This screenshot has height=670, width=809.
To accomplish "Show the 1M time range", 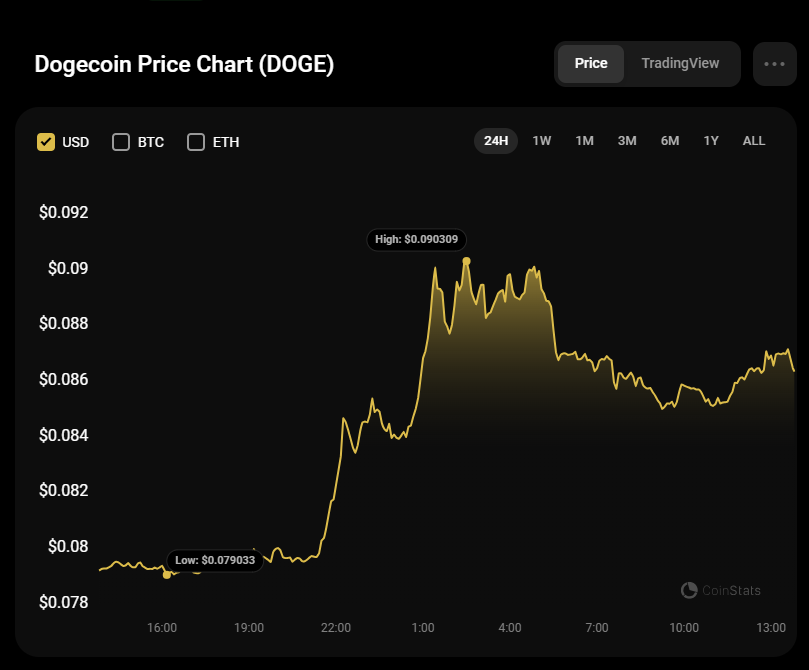I will point(585,141).
